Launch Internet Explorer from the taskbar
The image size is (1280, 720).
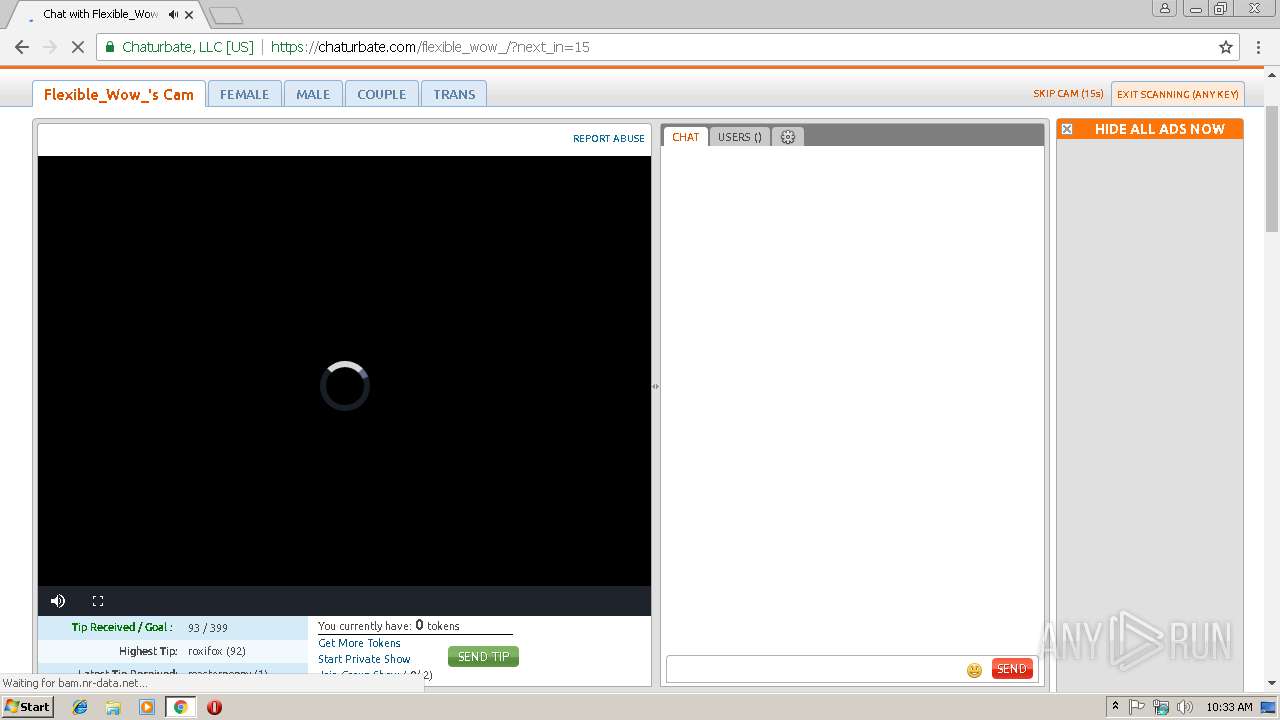tap(80, 707)
